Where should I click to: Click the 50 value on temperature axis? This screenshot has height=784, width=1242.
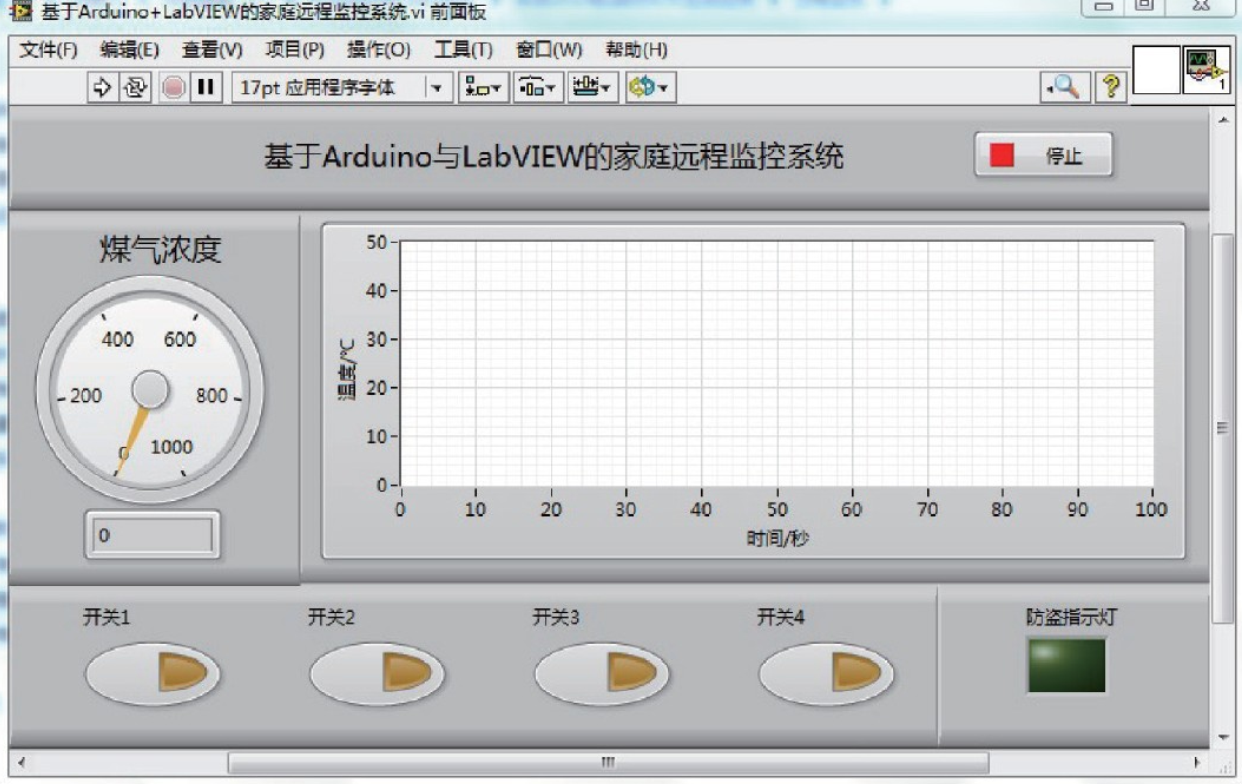tap(375, 242)
